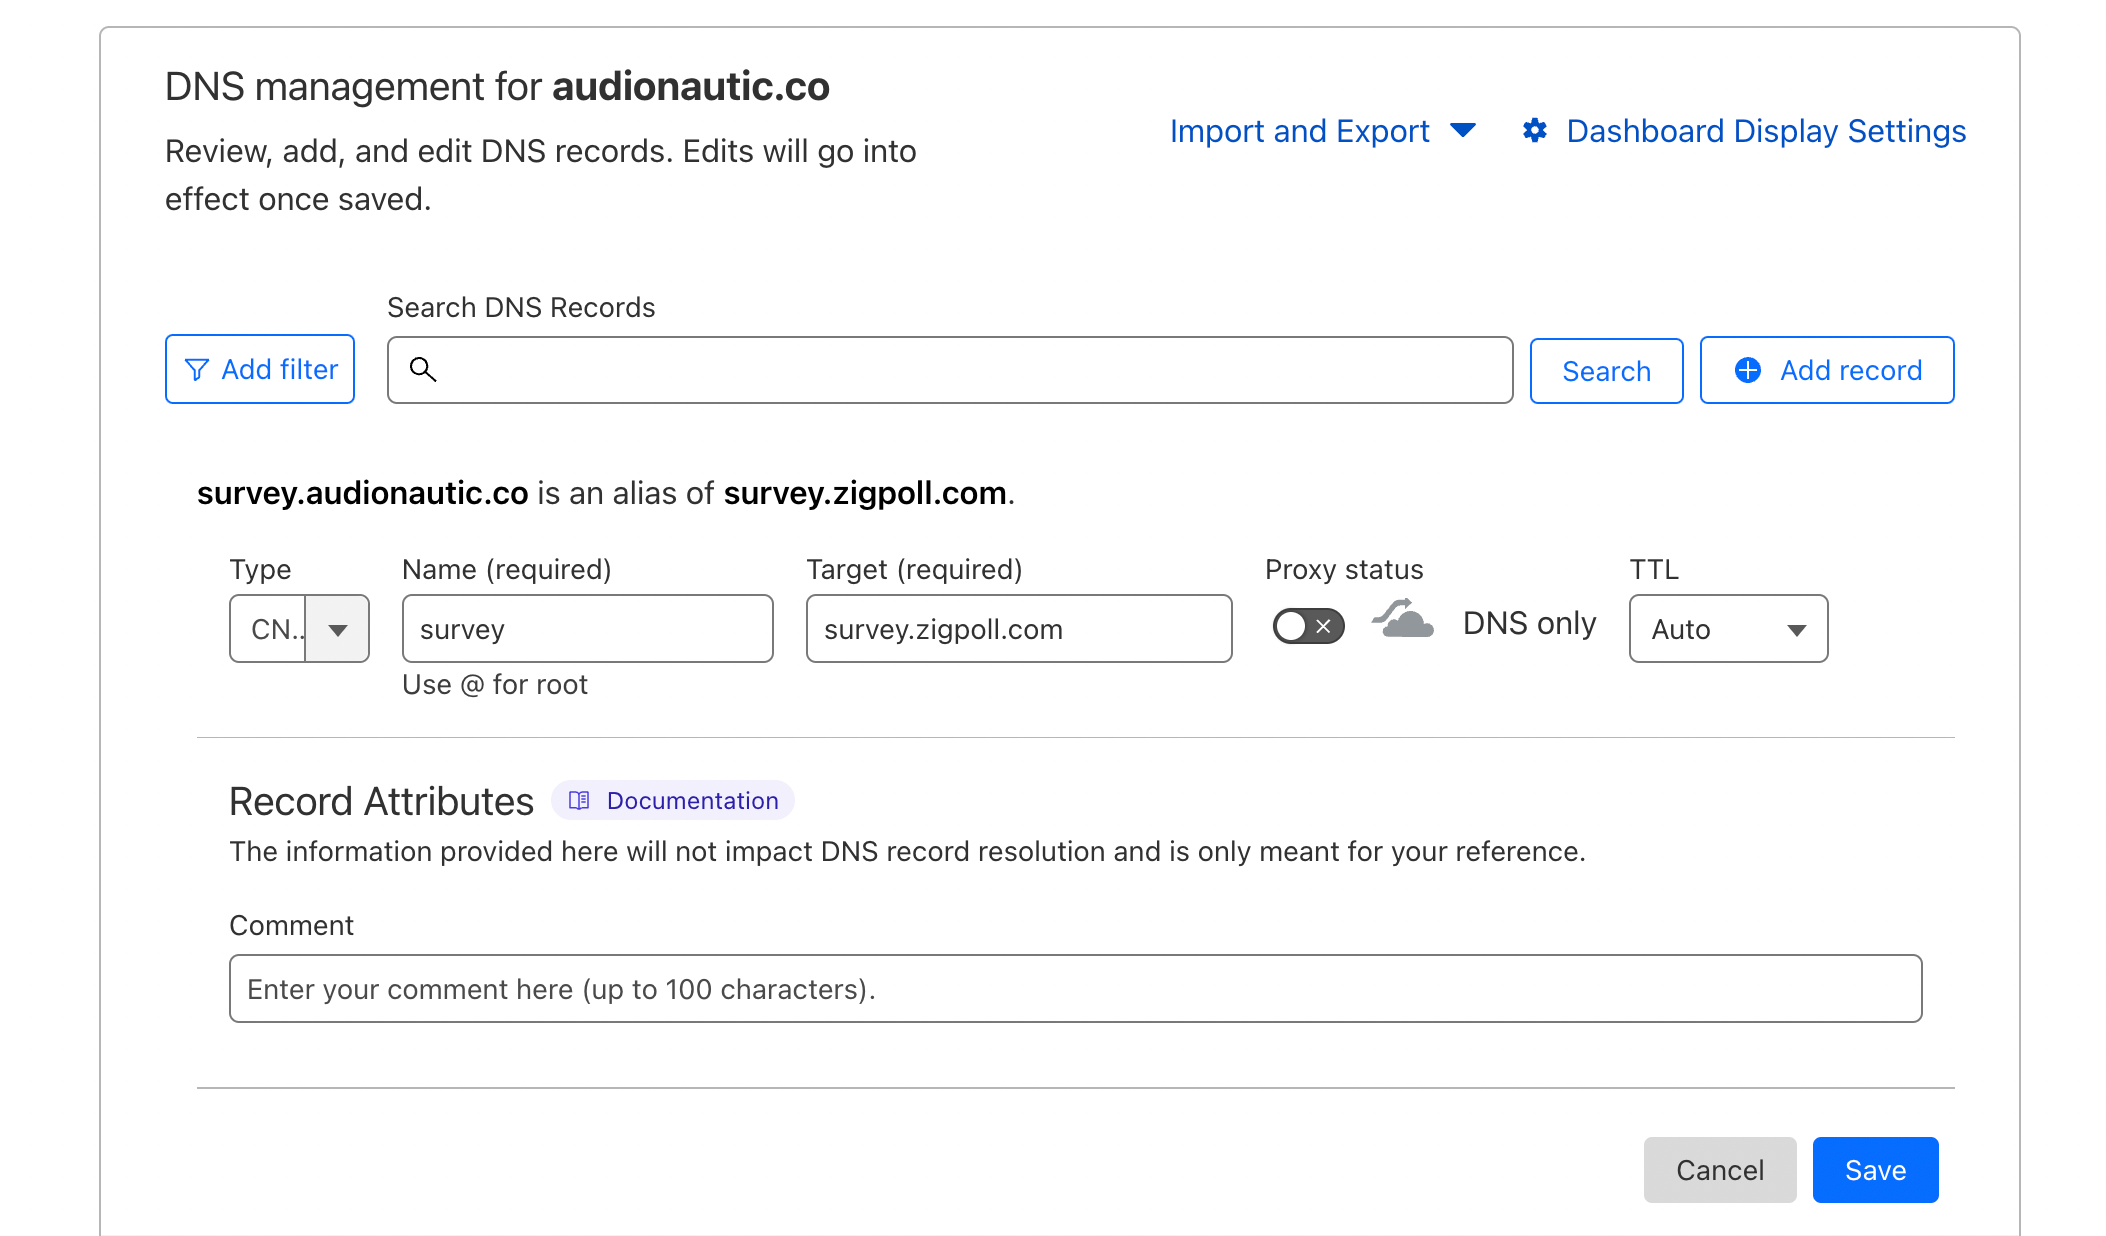Image resolution: width=2106 pixels, height=1236 pixels.
Task: Click the gray cloud proxy icon
Action: pyautogui.click(x=1402, y=619)
